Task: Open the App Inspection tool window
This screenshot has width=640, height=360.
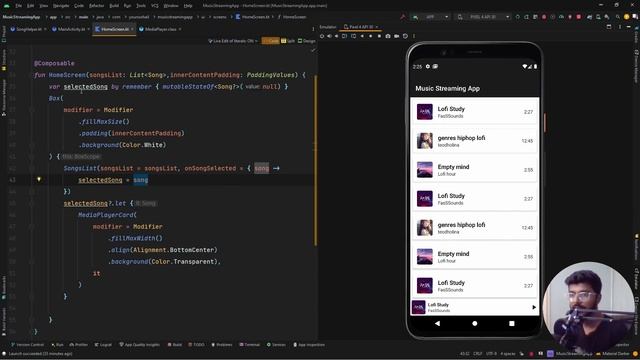Action: point(309,344)
